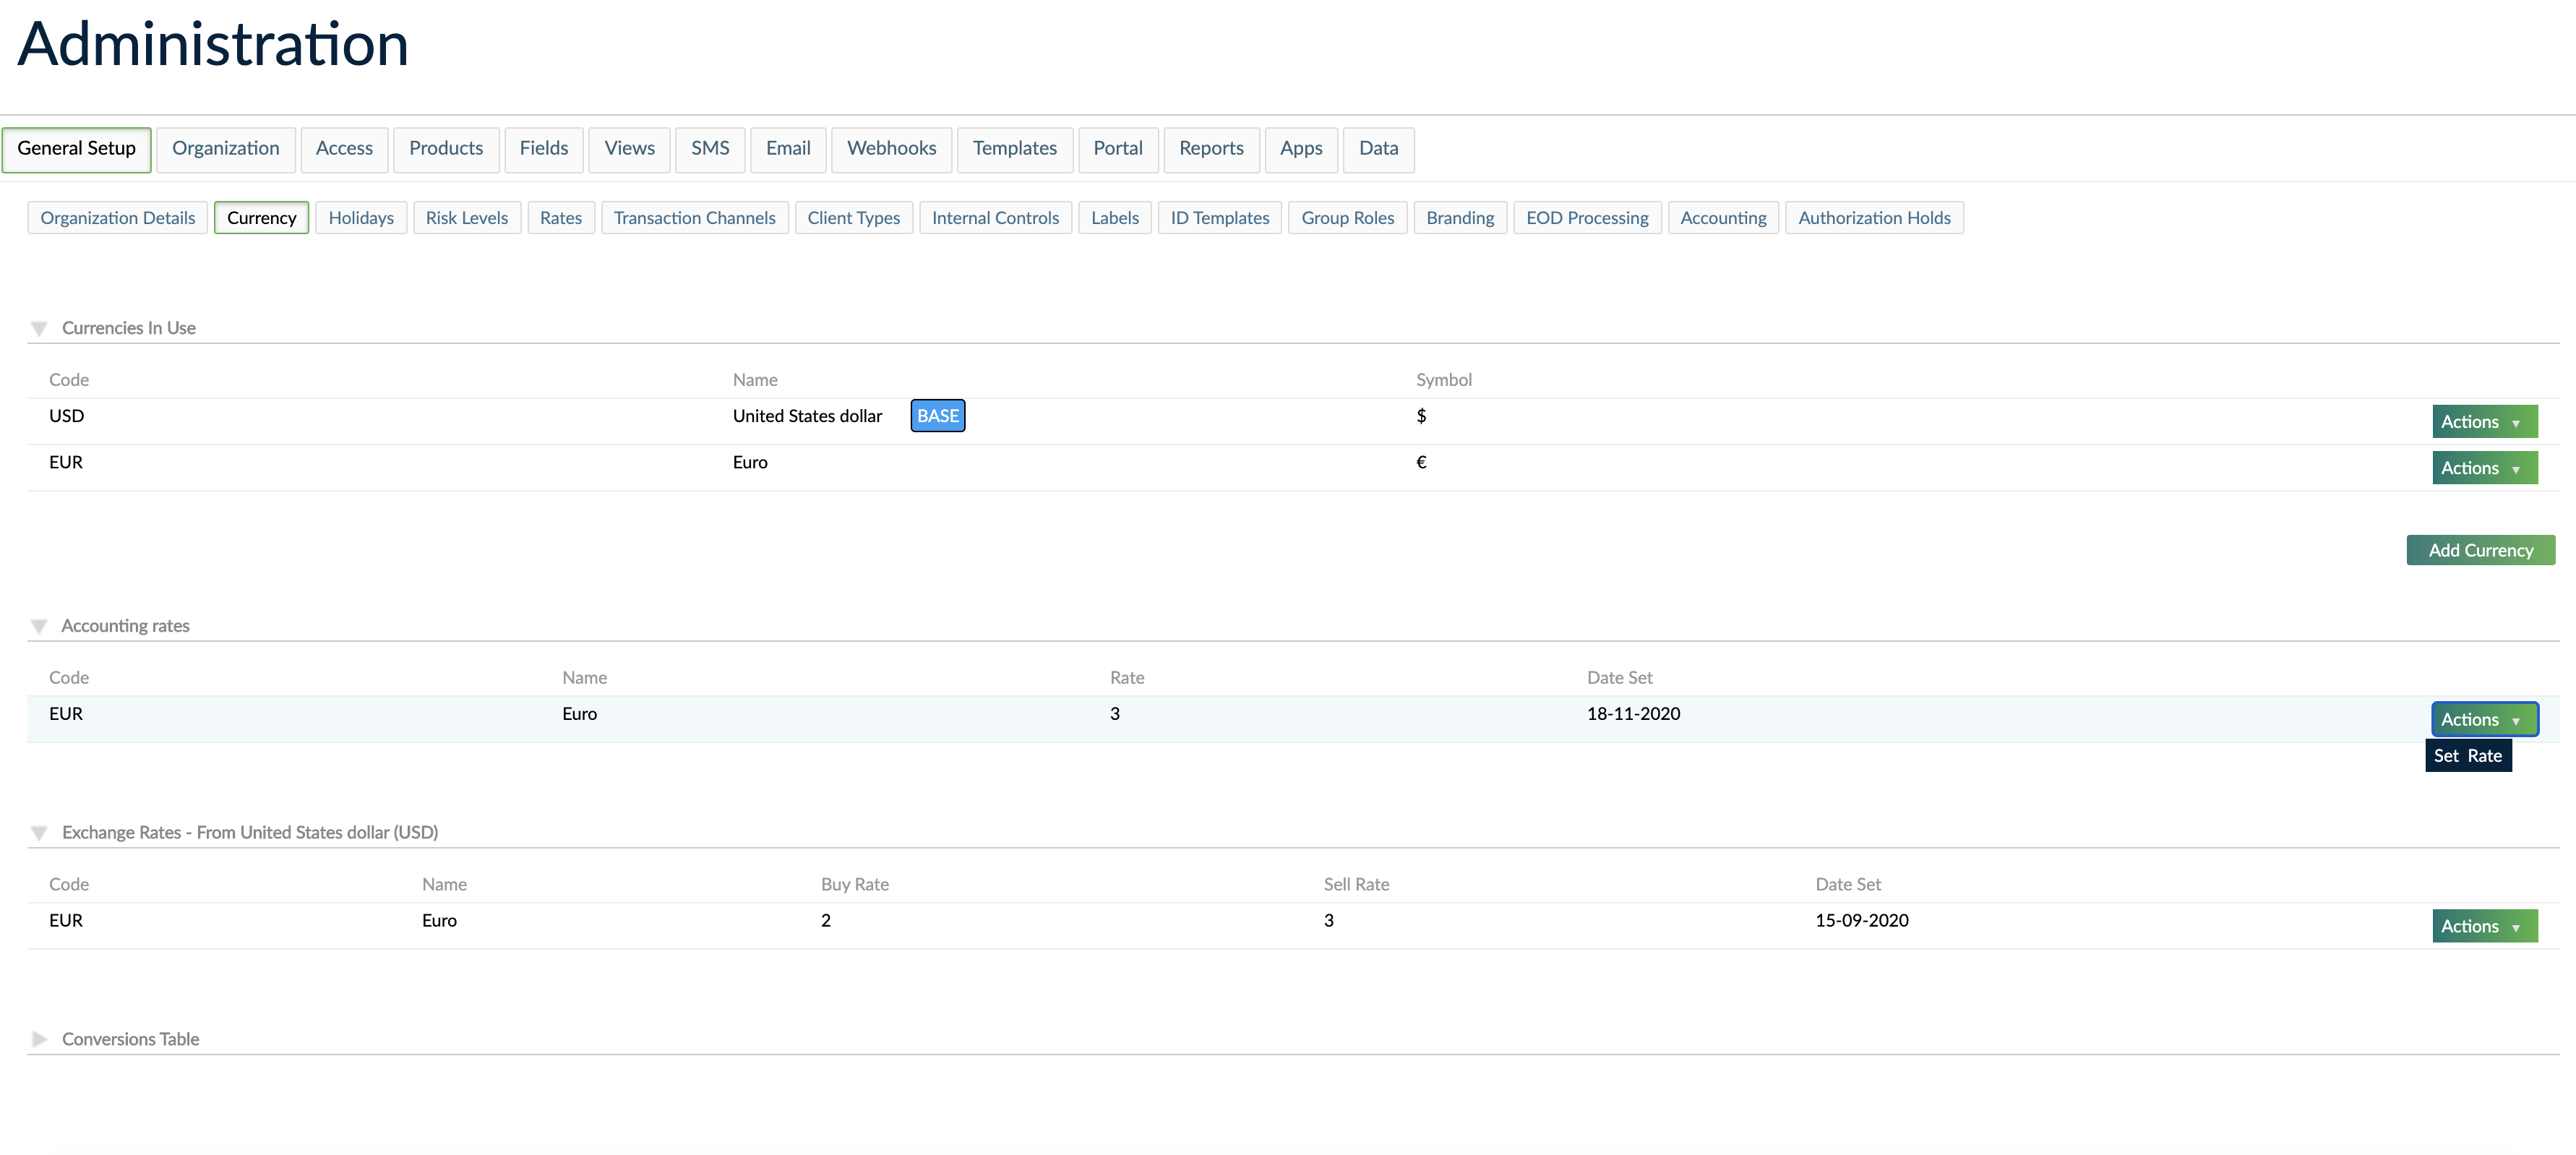
Task: Open Actions dropdown for EUR currency in use
Action: 2484,468
